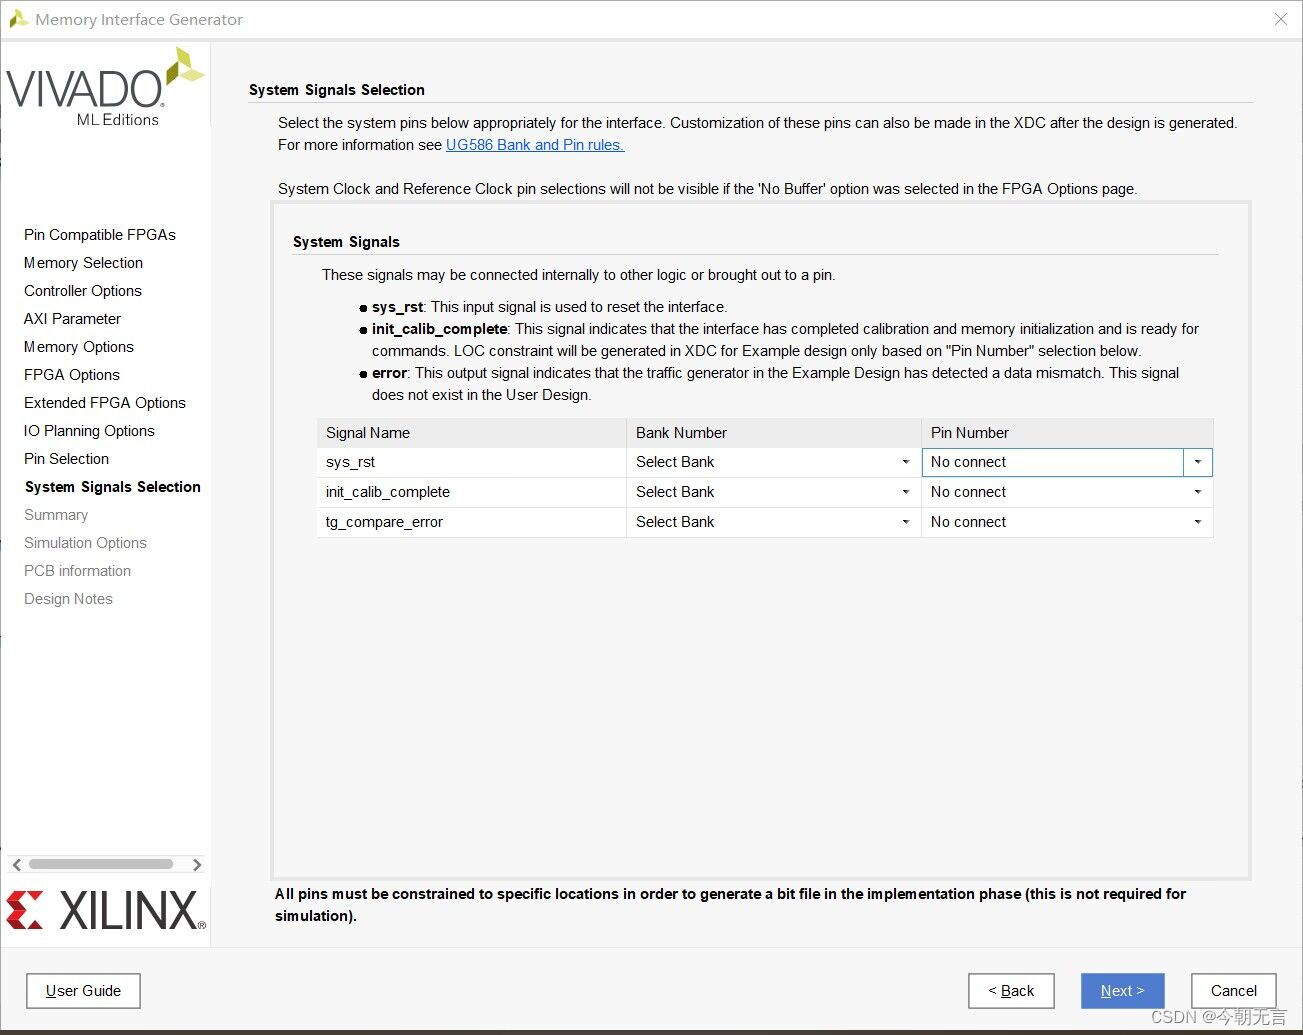1303x1035 pixels.
Task: Click the Next button
Action: click(1123, 991)
